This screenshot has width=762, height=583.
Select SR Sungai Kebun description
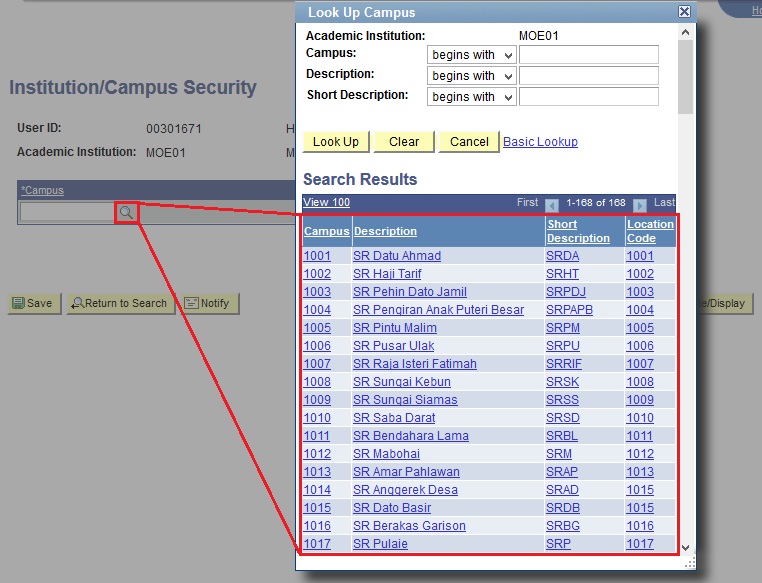pyautogui.click(x=402, y=382)
